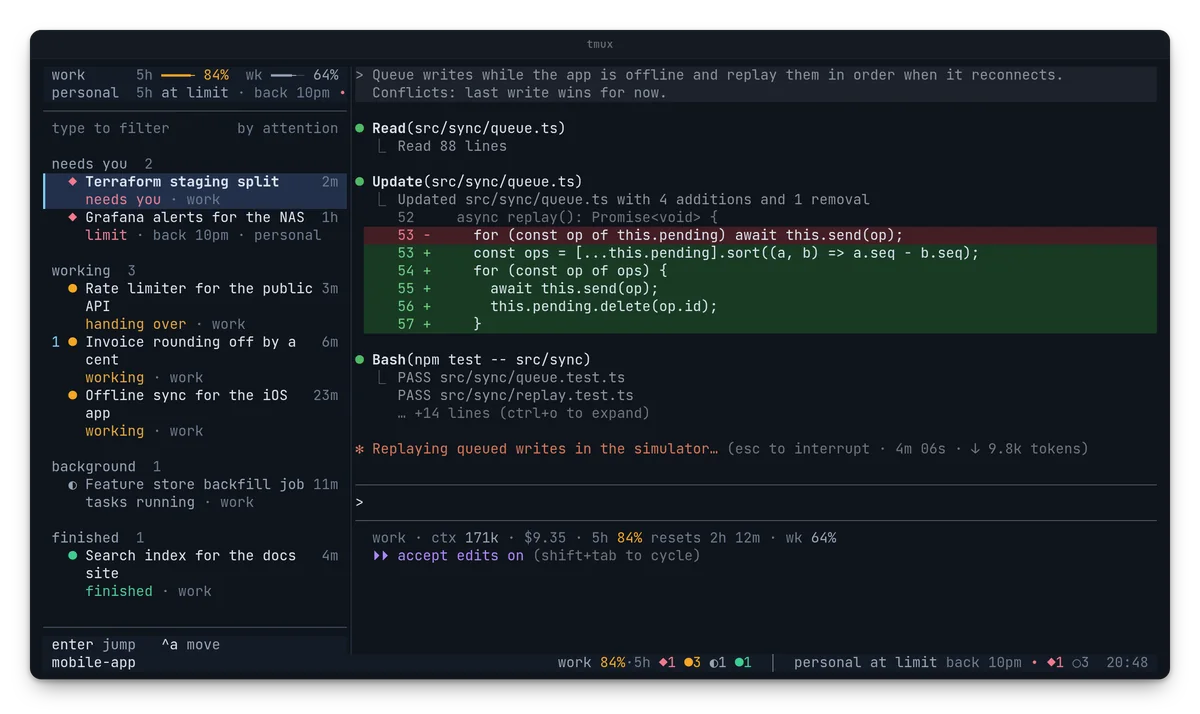This screenshot has height=714, width=1200.
Task: Click the mobile-app session name
Action: pyautogui.click(x=94, y=663)
